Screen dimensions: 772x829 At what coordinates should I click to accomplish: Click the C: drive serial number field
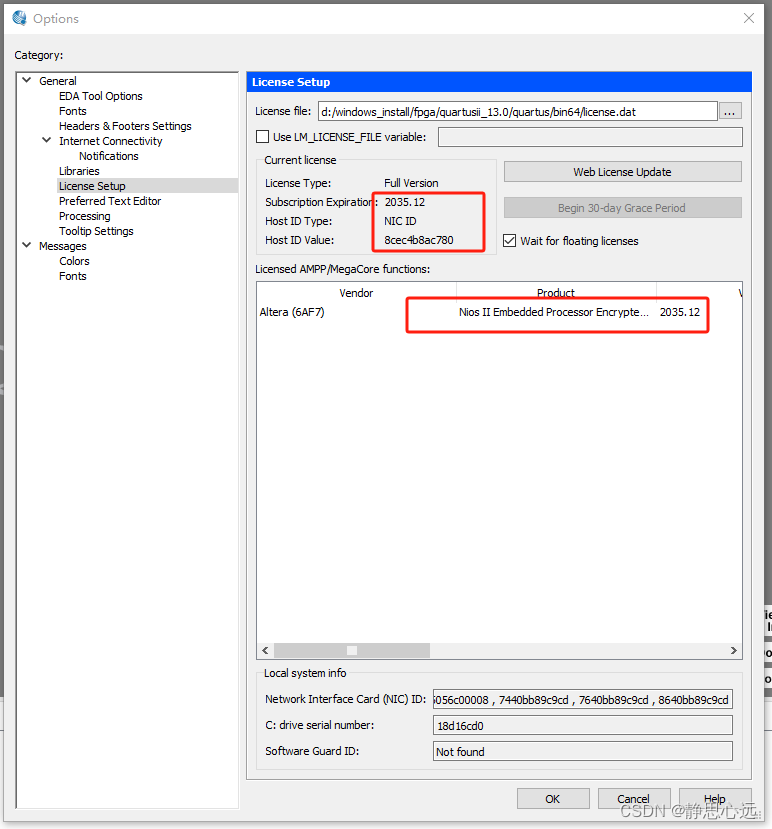[x=583, y=725]
